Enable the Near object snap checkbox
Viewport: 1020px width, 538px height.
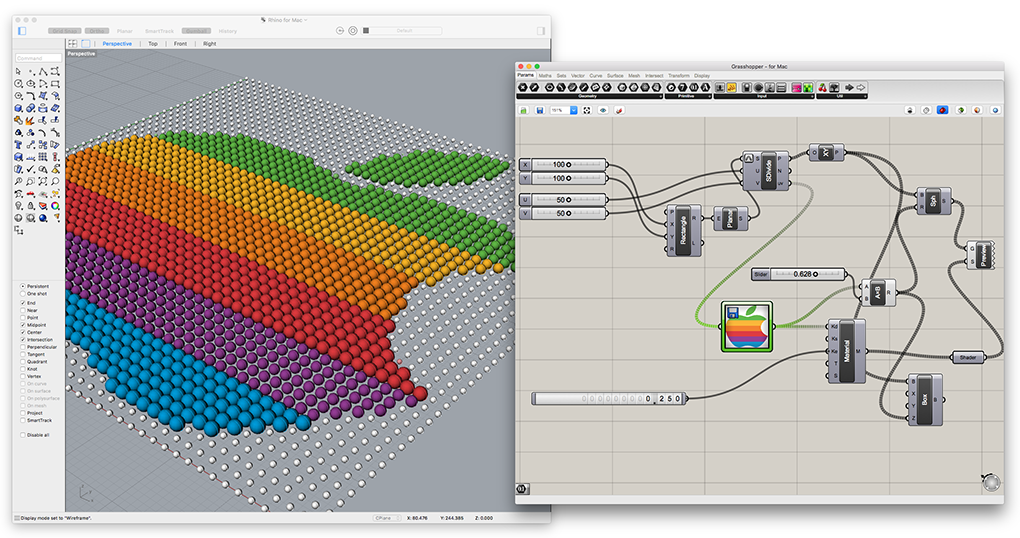(23, 310)
